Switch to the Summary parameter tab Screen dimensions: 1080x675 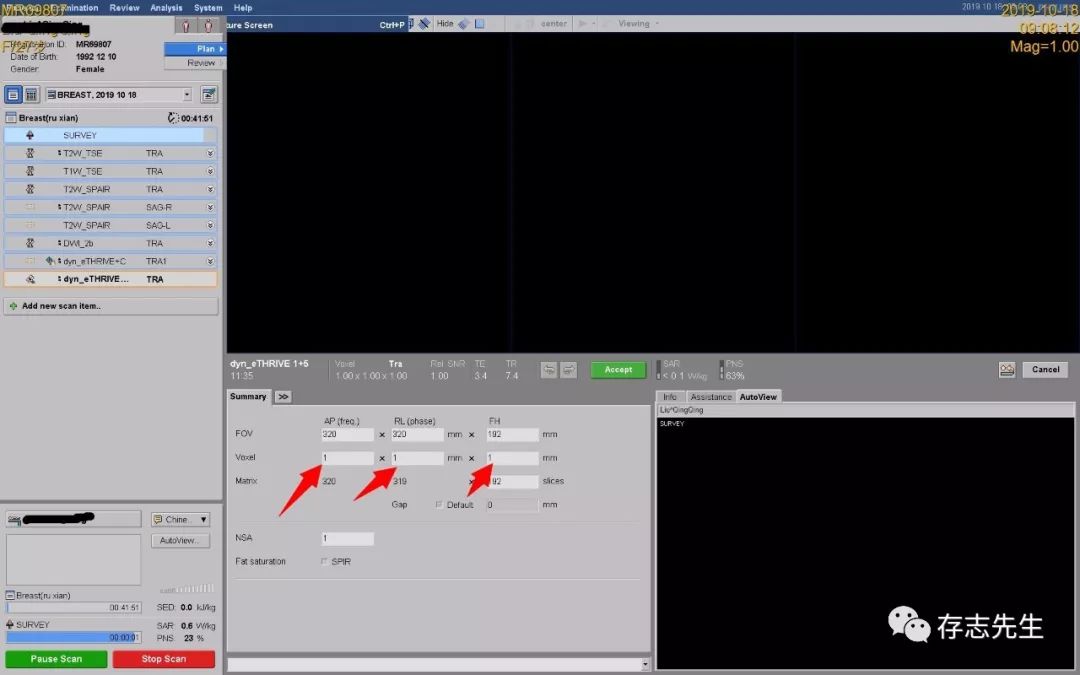tap(248, 397)
